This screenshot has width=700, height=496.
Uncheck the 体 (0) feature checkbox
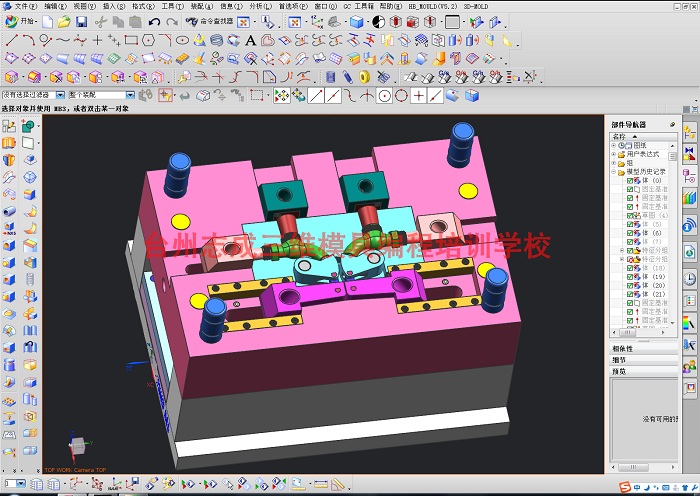629,180
